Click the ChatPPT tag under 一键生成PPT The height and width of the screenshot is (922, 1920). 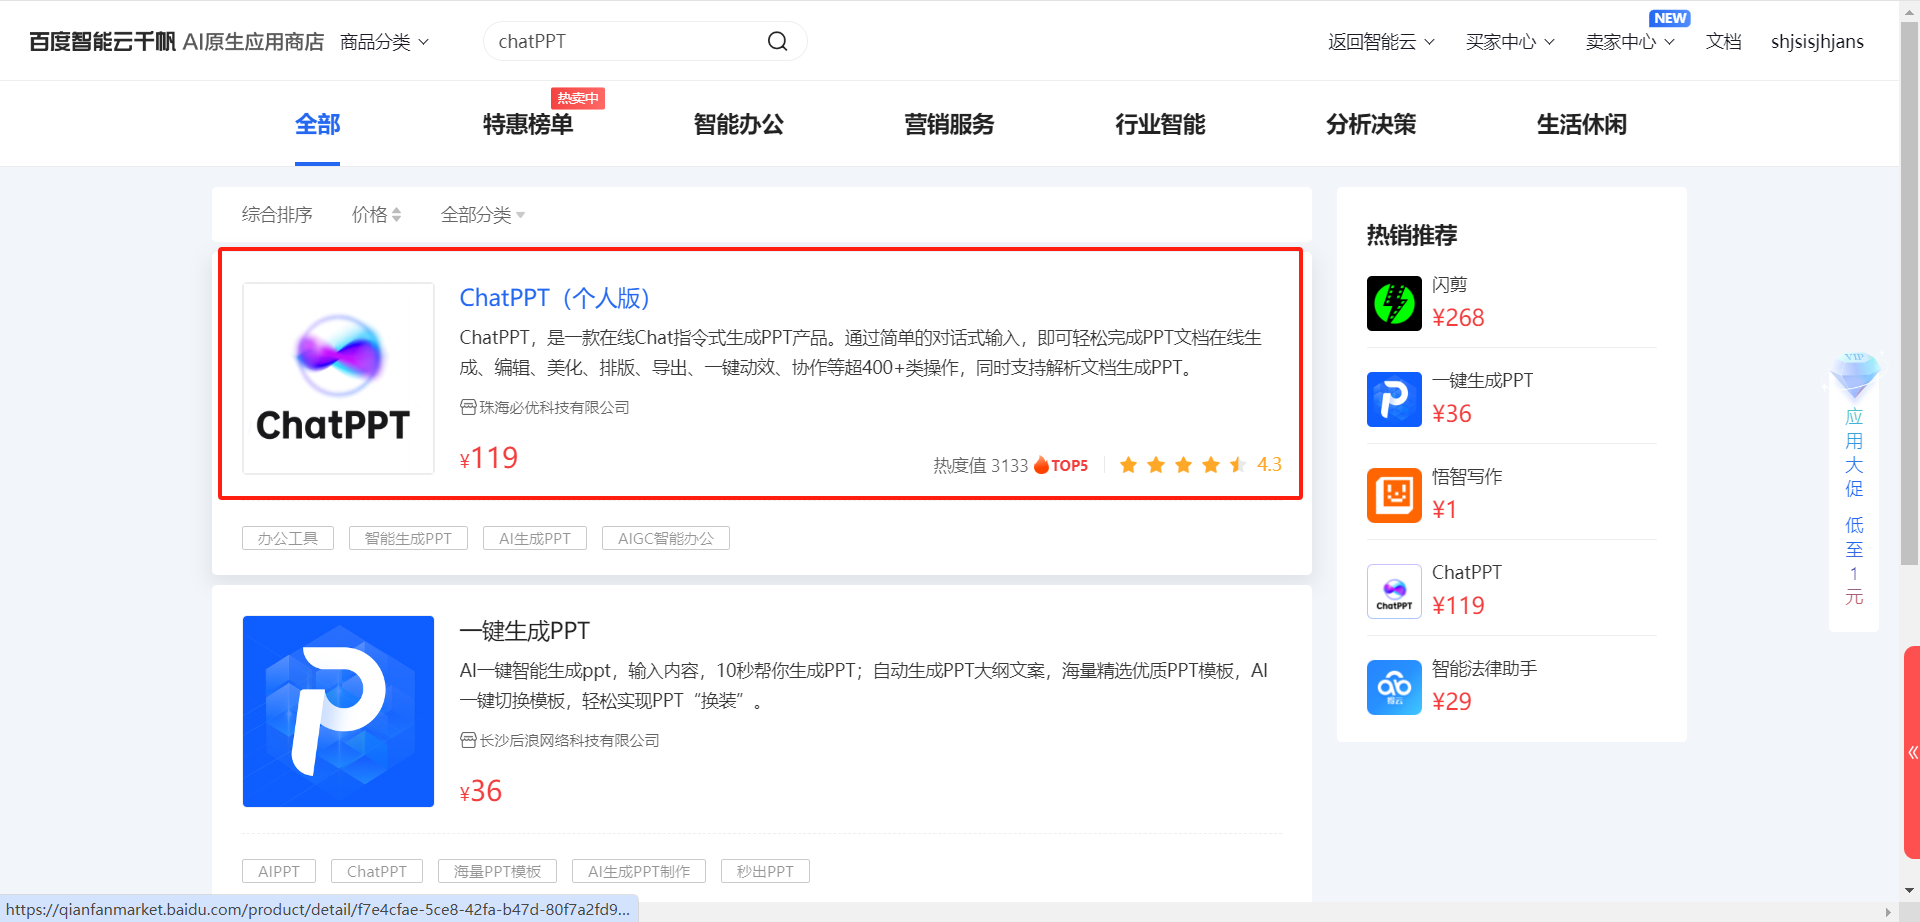(377, 871)
